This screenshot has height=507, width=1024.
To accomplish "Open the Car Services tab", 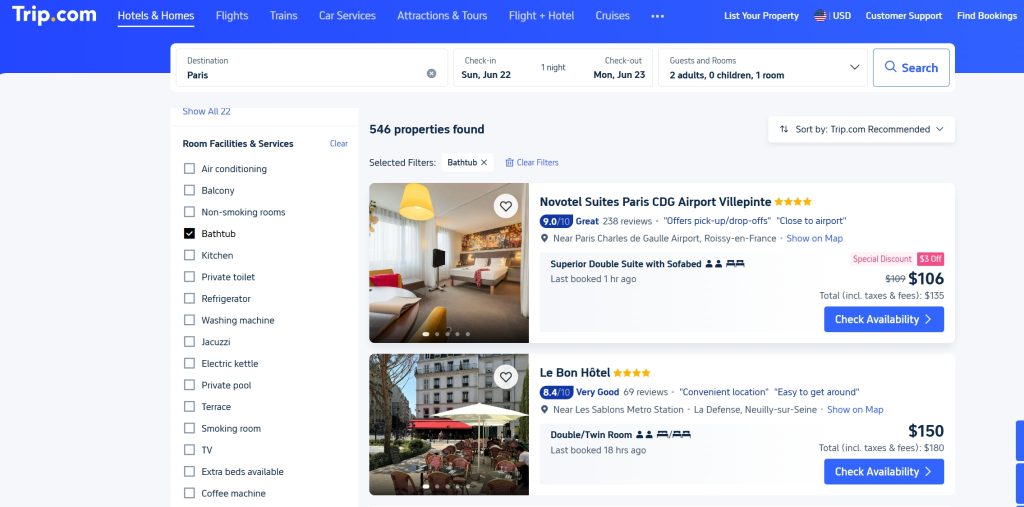I will (347, 16).
